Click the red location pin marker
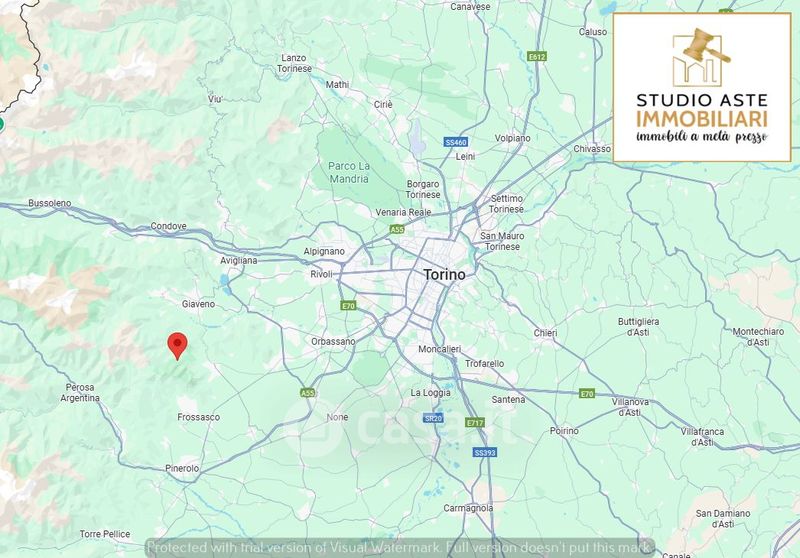The image size is (800, 558). (178, 346)
